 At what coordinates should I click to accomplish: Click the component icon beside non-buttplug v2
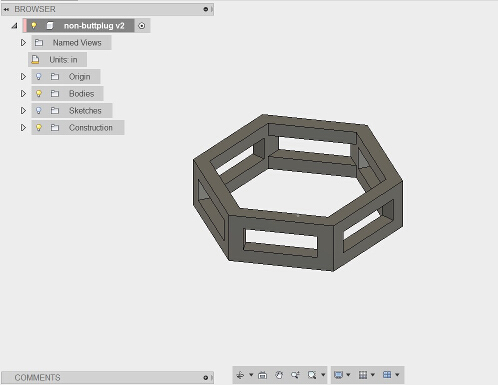pyautogui.click(x=50, y=26)
